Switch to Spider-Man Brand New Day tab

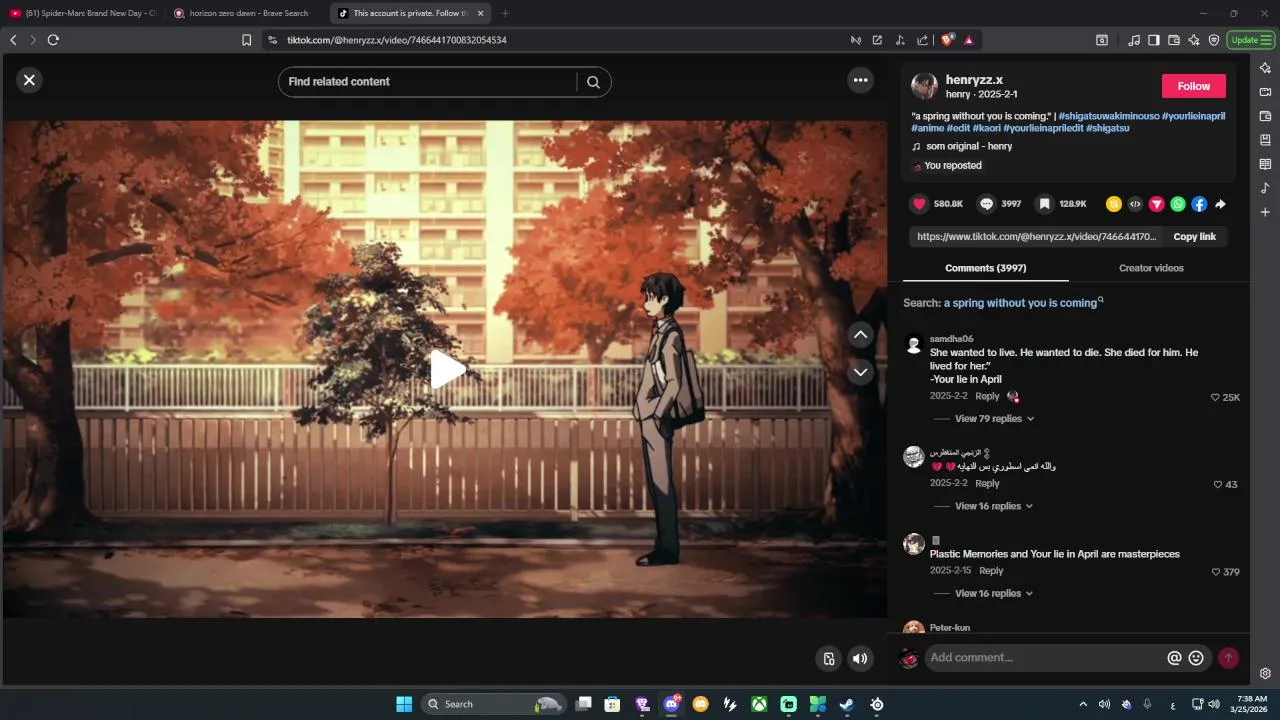pyautogui.click(x=84, y=13)
